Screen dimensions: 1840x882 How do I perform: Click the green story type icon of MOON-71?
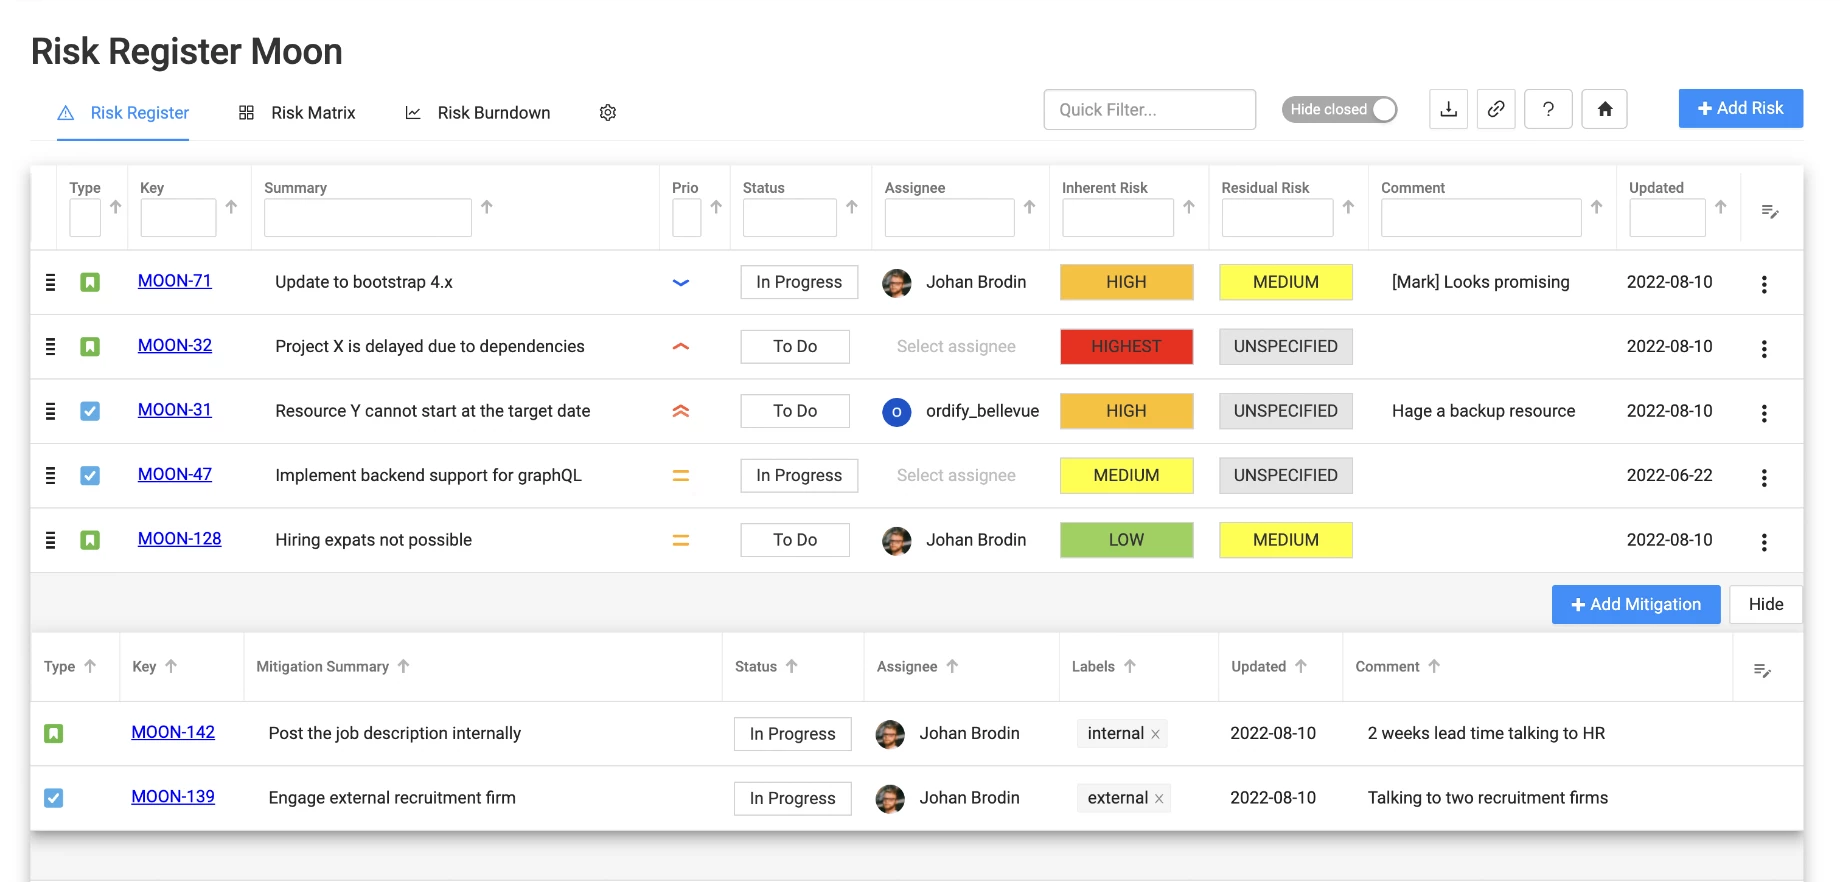click(x=90, y=282)
